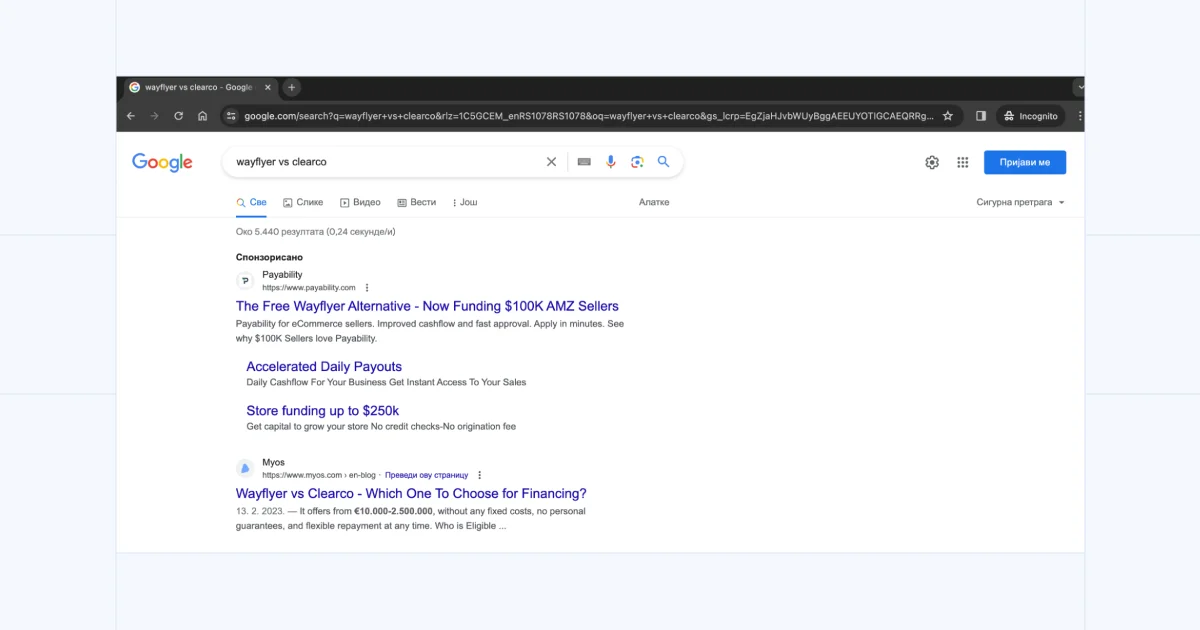Image resolution: width=1200 pixels, height=630 pixels.
Task: Switch to the Видео tab
Action: tap(360, 202)
